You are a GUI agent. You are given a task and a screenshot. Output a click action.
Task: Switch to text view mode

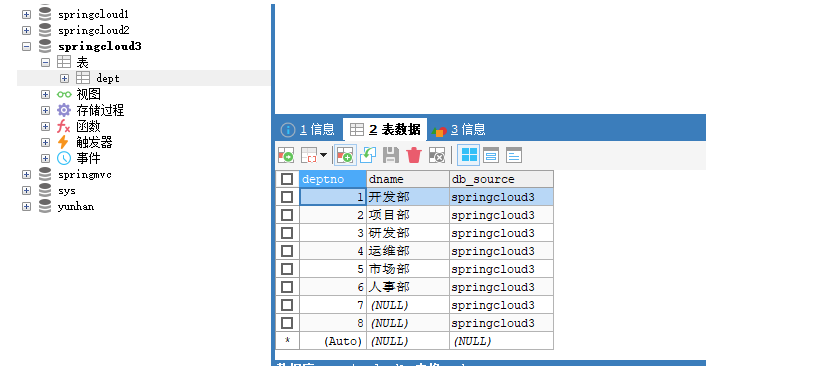[x=514, y=155]
